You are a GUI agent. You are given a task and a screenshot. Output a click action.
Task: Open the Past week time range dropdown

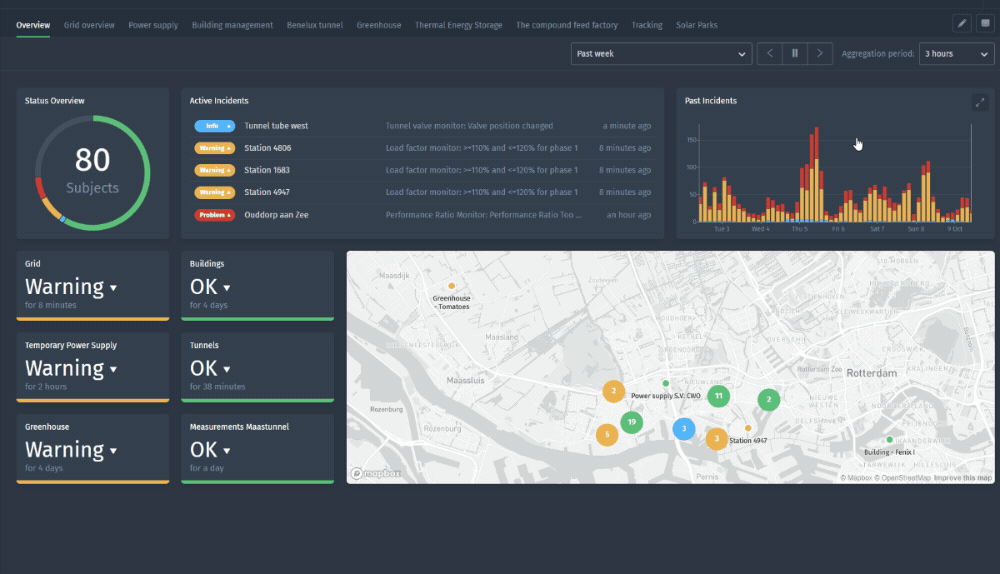pos(661,54)
